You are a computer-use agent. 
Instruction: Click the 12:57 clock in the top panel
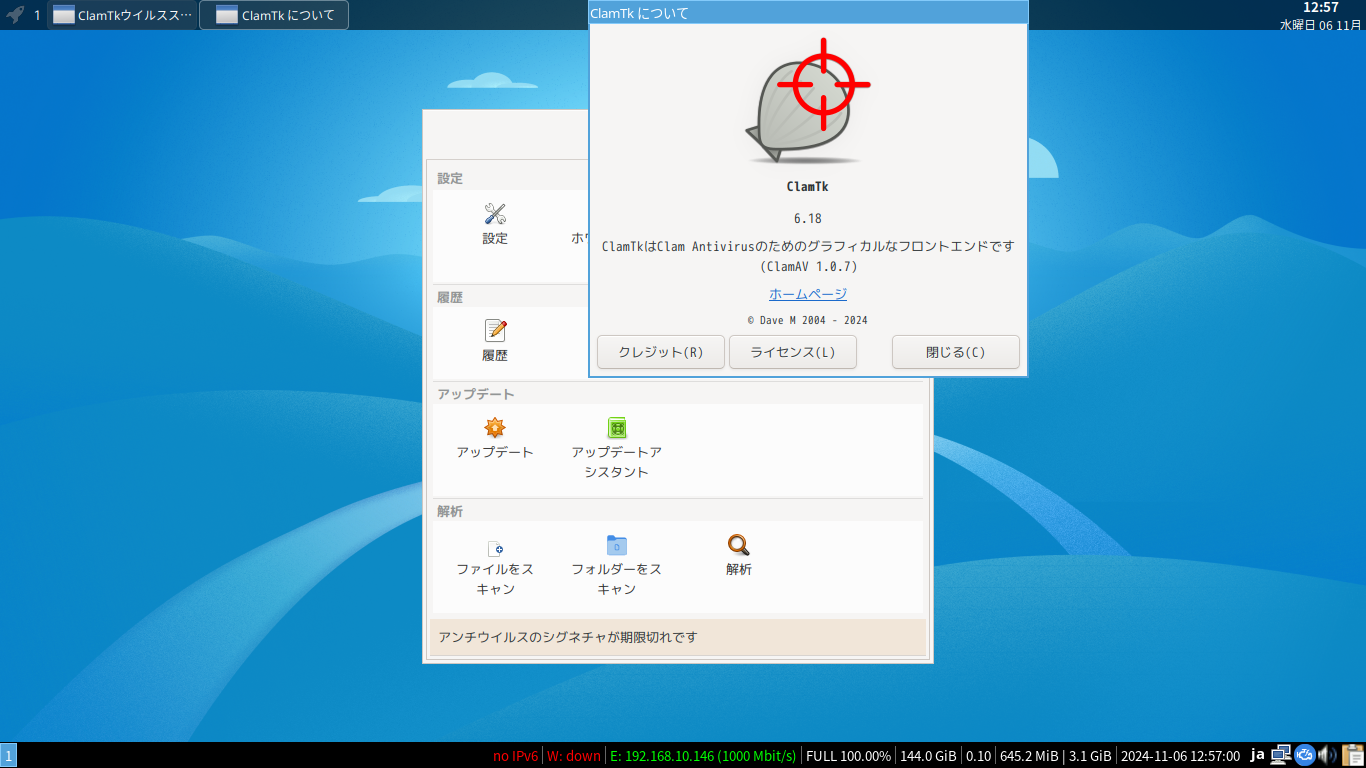point(1321,8)
